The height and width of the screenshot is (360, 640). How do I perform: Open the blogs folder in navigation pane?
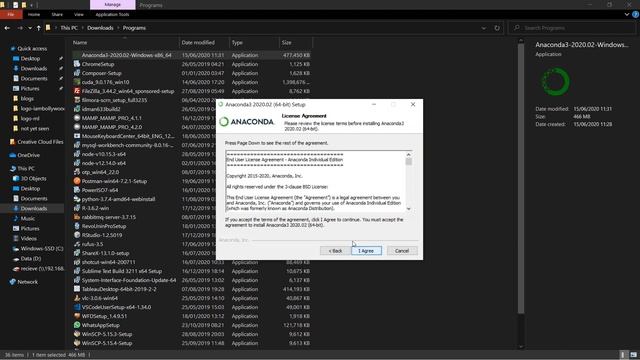pos(27,98)
